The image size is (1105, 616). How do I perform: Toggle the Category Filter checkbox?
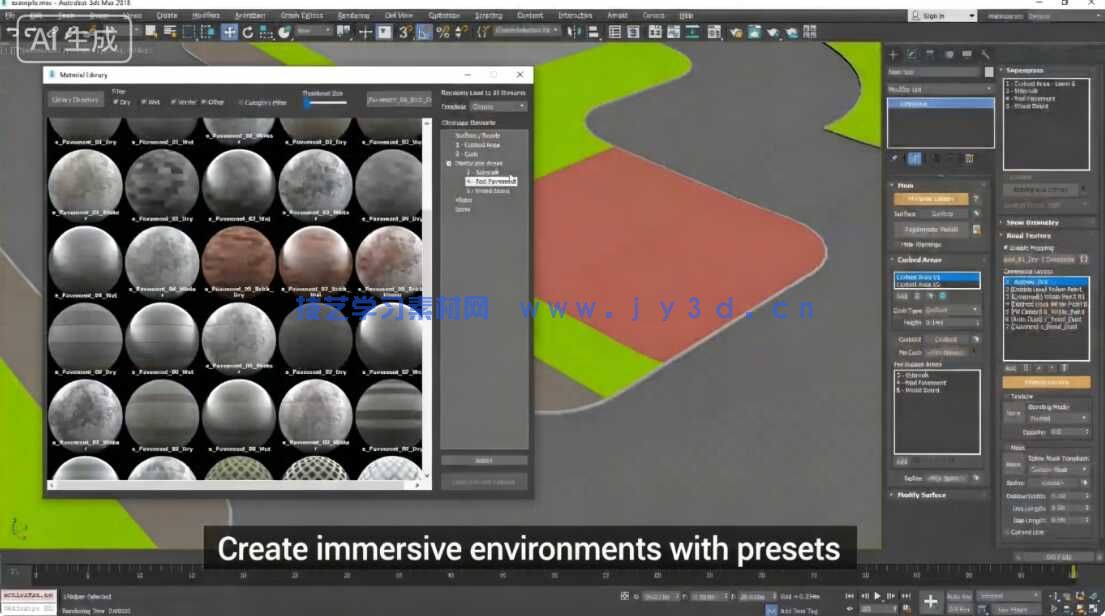240,102
